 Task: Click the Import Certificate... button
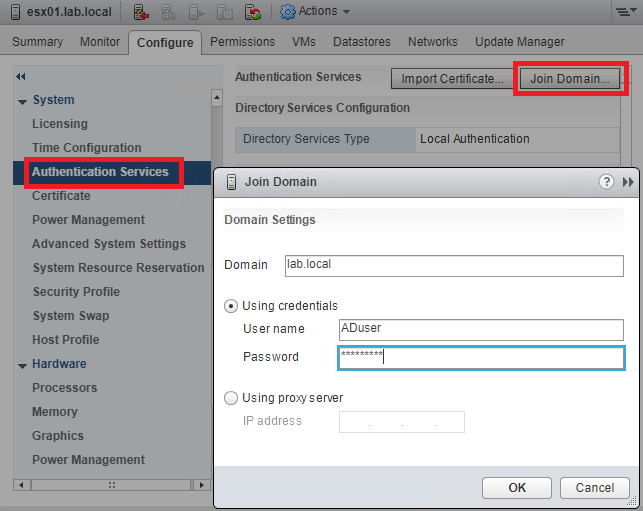pos(452,78)
